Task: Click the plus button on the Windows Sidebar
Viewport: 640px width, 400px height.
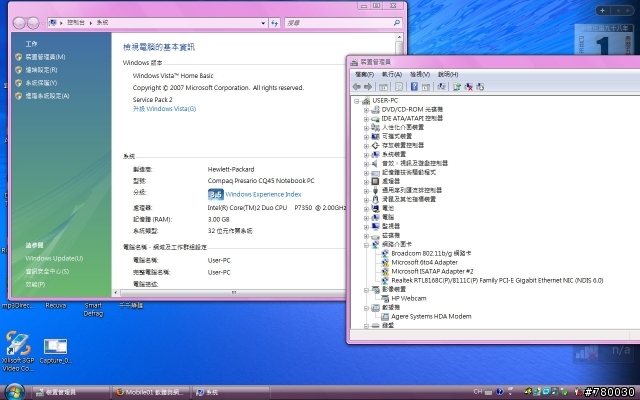Action: point(602,11)
